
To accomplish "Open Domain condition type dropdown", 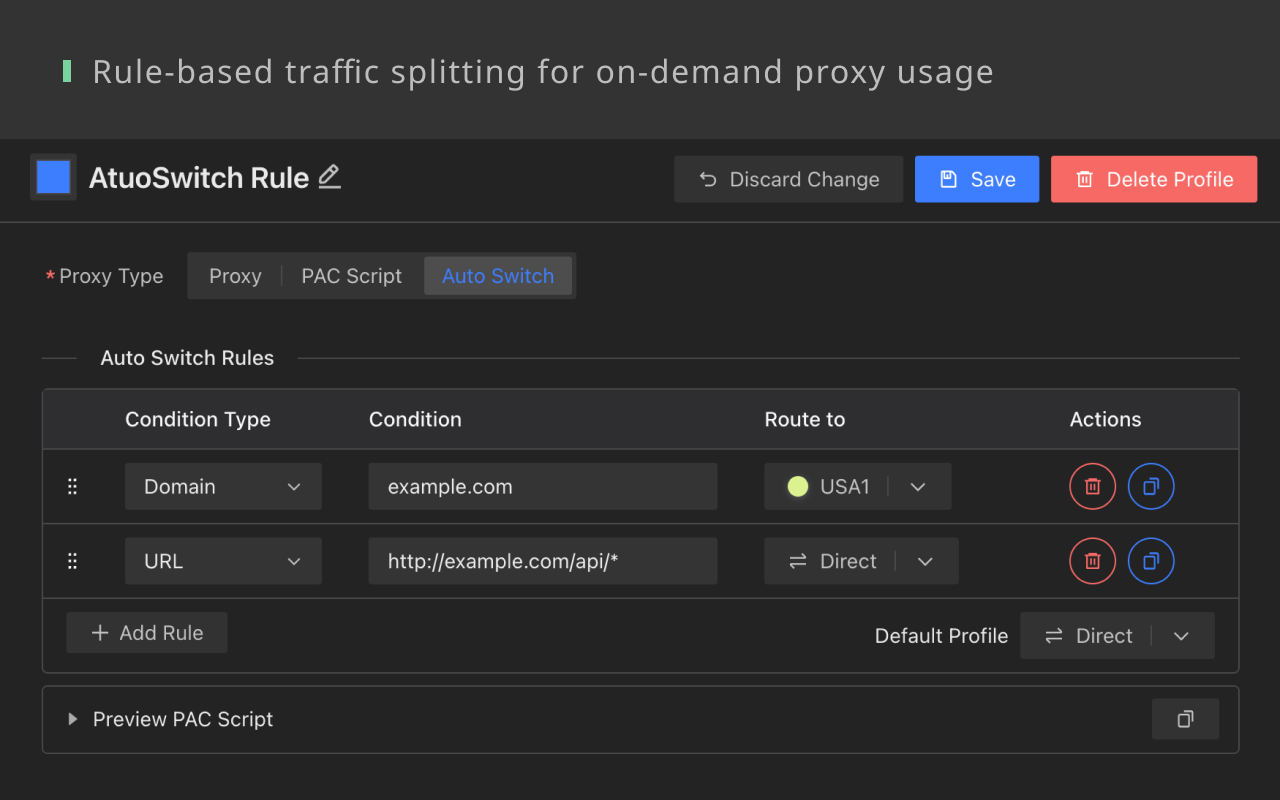I will 223,487.
